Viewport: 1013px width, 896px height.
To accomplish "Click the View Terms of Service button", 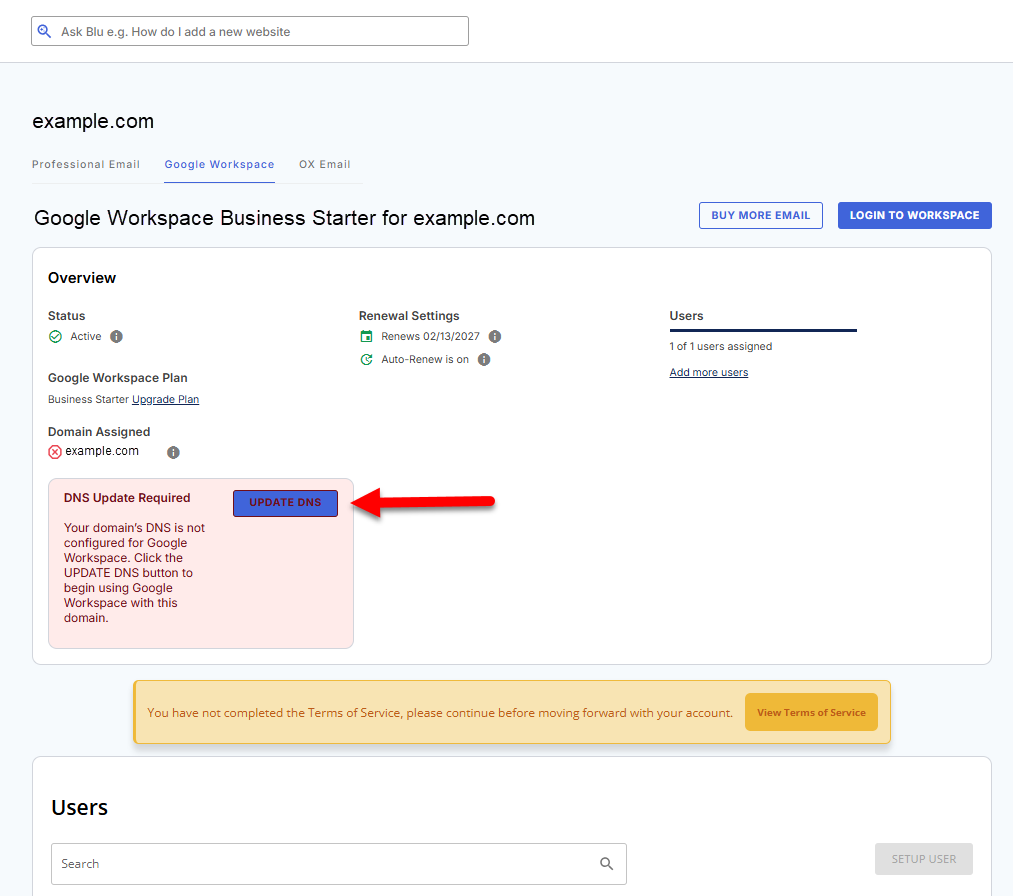I will [x=811, y=712].
